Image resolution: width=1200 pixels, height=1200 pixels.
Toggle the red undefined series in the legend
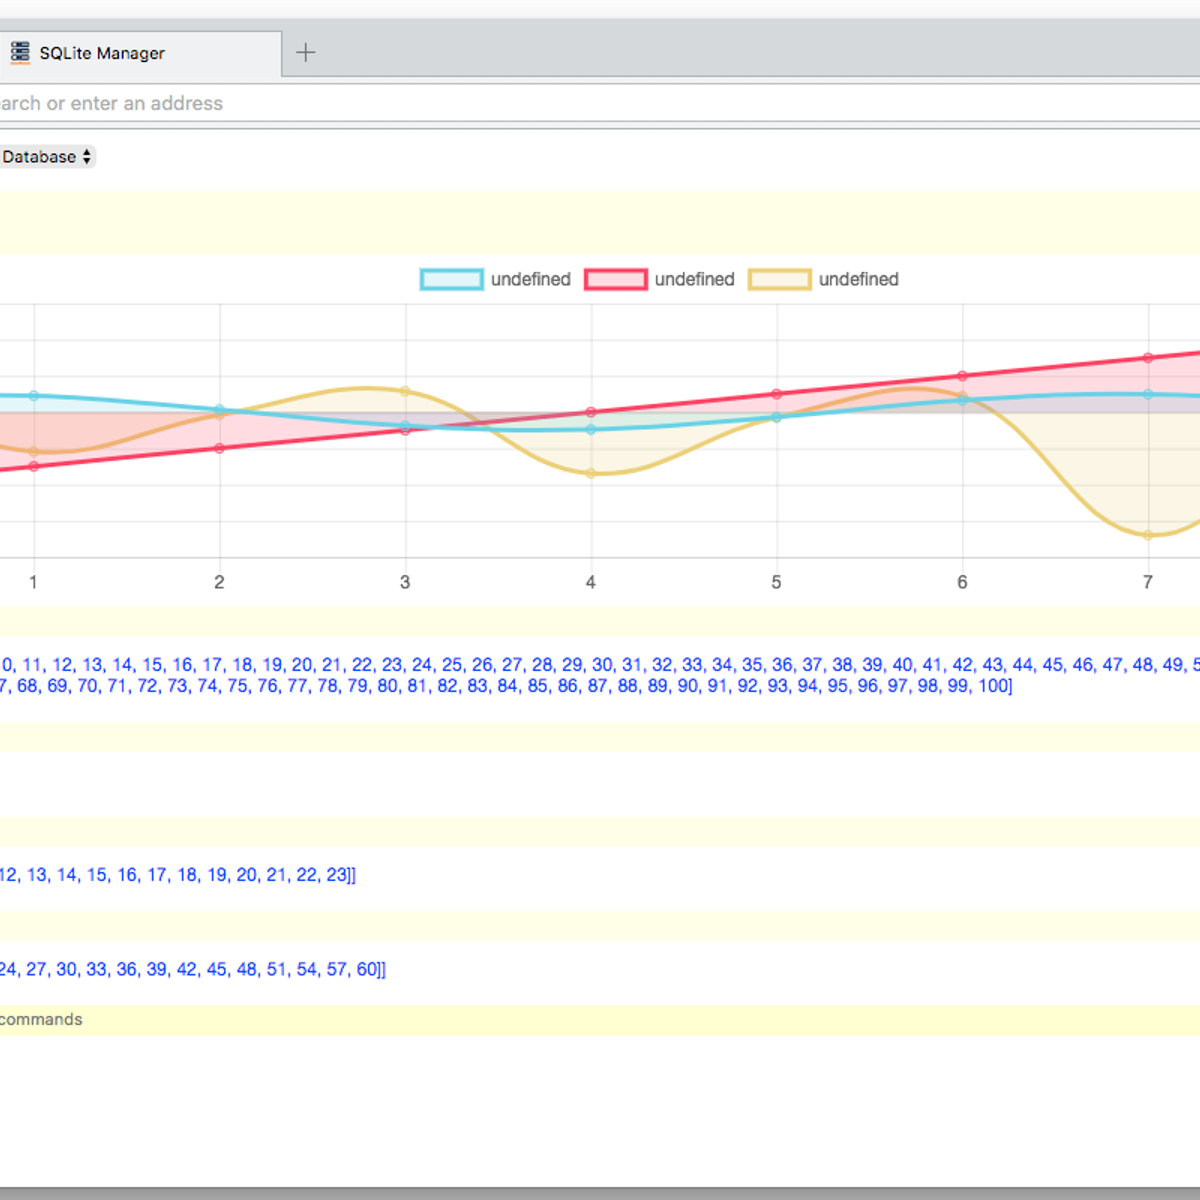point(694,279)
